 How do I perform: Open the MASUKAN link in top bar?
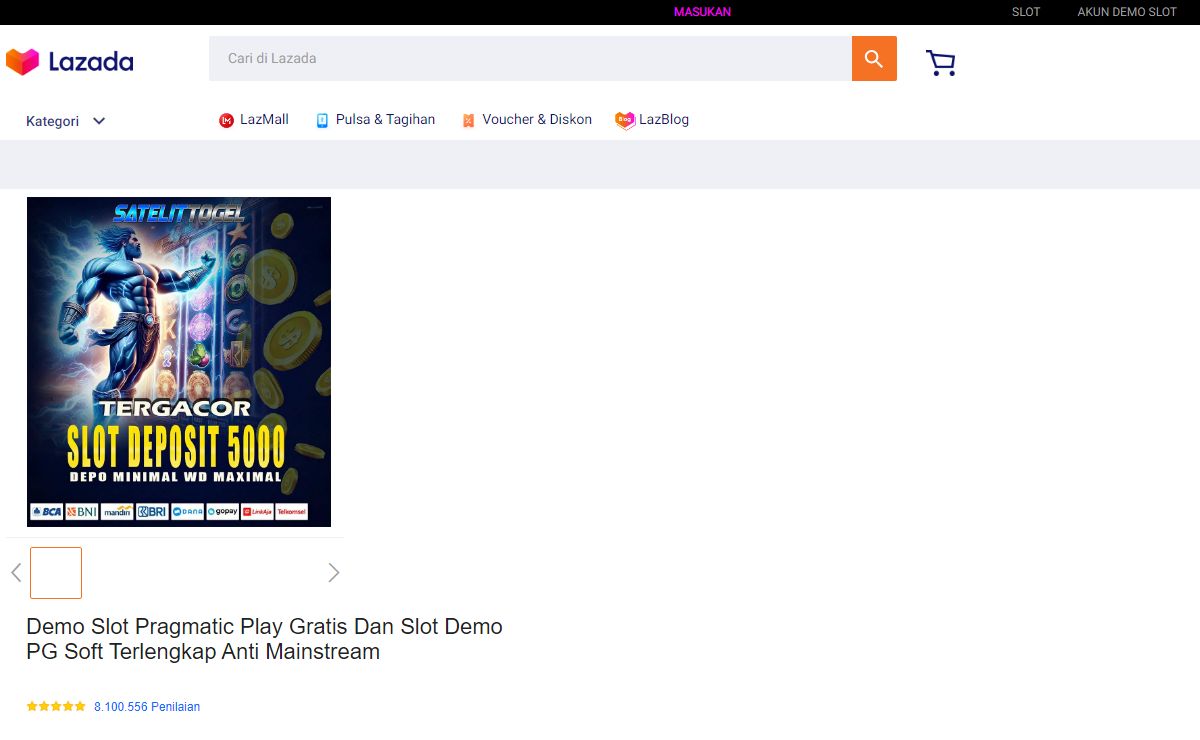[x=703, y=12]
